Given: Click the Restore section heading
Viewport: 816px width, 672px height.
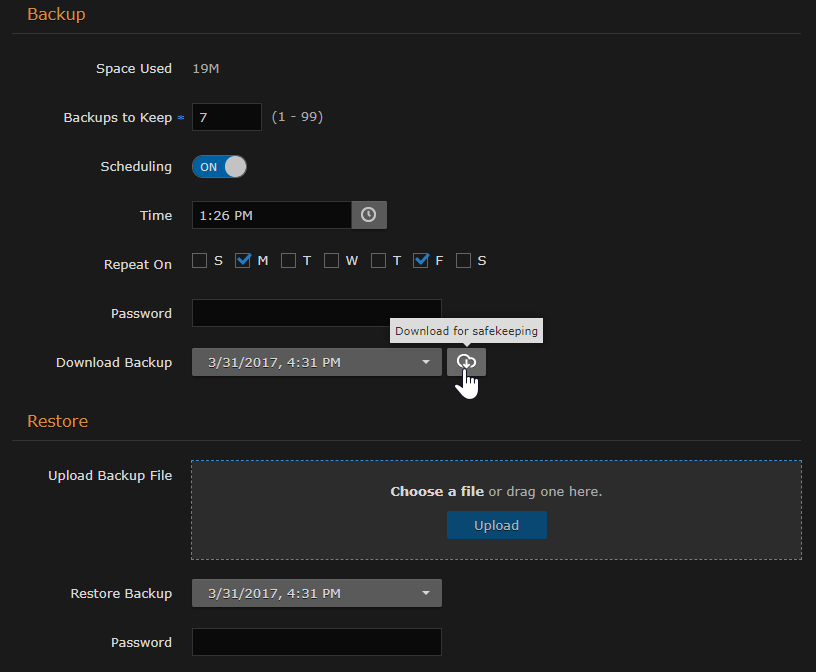Looking at the screenshot, I should coord(57,421).
